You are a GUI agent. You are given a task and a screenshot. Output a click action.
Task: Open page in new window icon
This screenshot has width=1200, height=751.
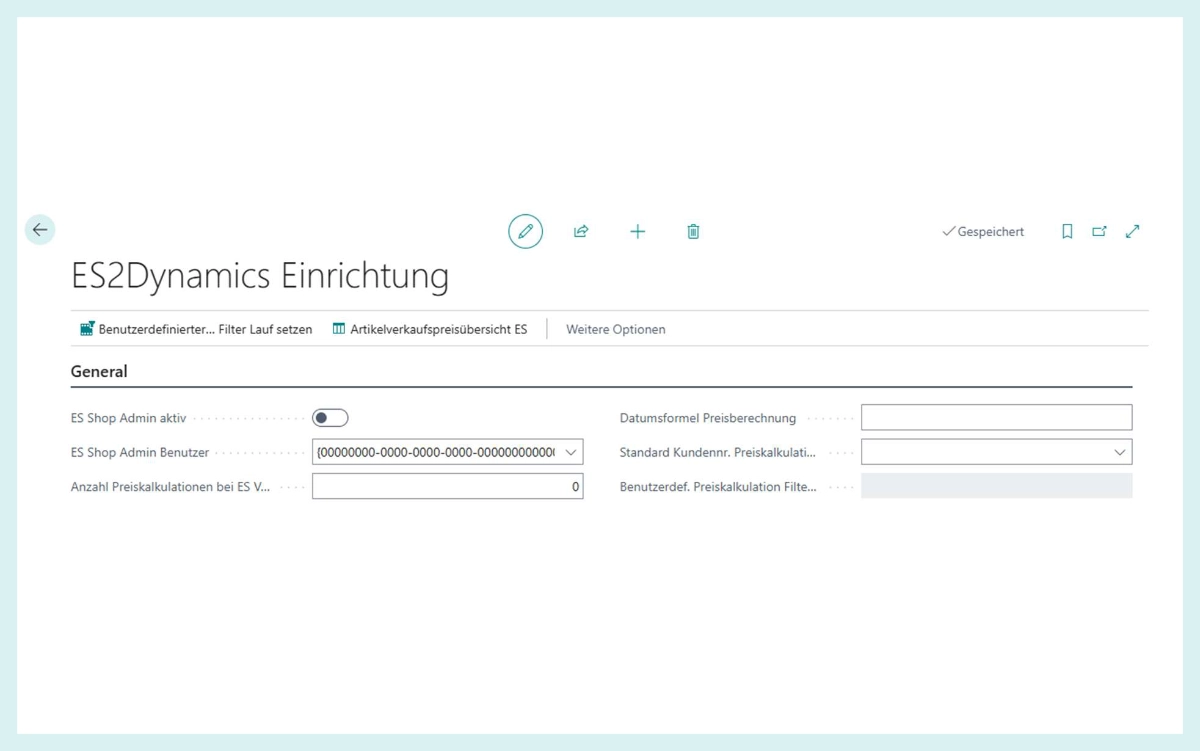1099,232
